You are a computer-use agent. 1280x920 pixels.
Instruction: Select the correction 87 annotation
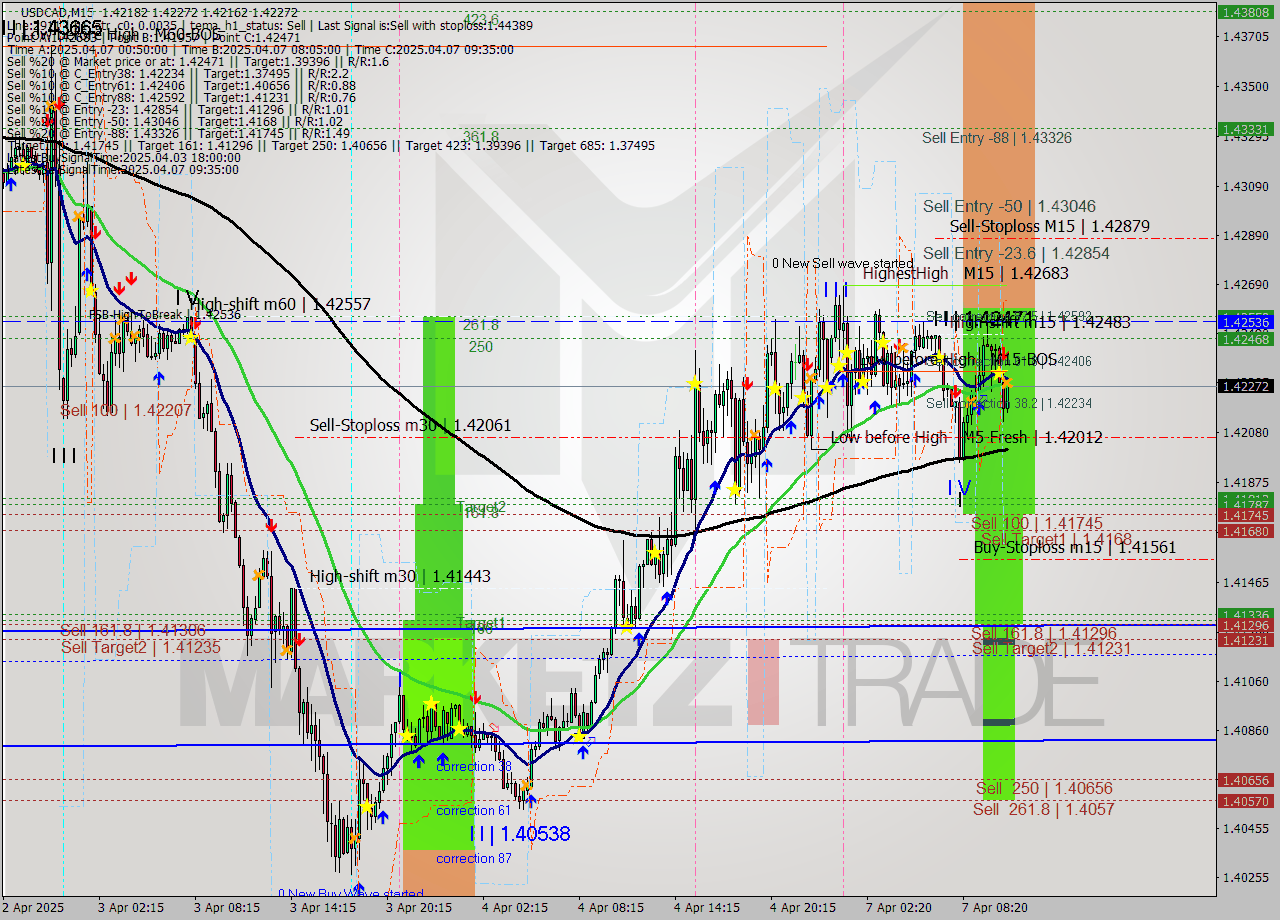click(473, 858)
